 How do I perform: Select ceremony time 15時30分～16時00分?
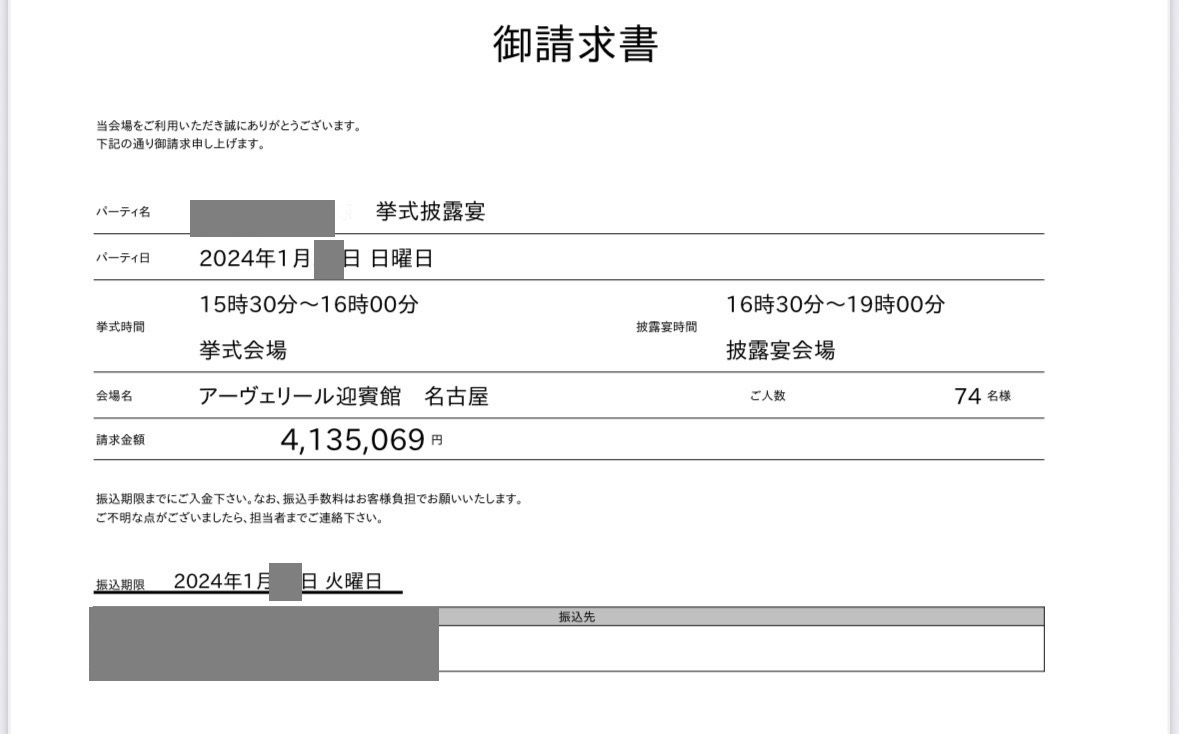coord(308,304)
